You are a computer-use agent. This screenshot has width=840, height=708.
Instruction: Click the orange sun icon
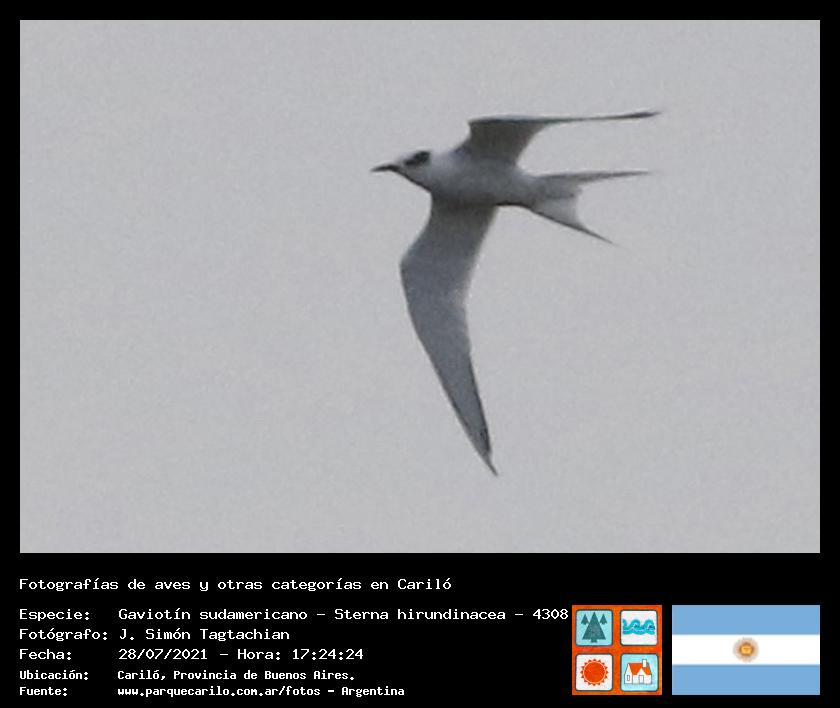click(x=594, y=671)
